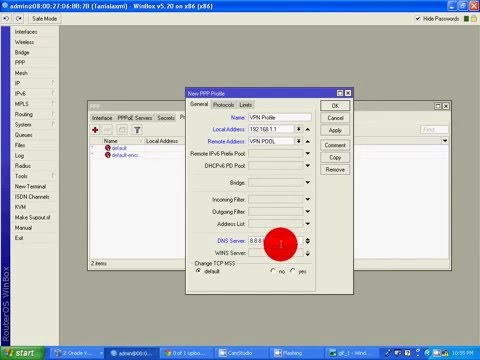Expand Remote IPv6 Prefix Pool field

pyautogui.click(x=308, y=153)
